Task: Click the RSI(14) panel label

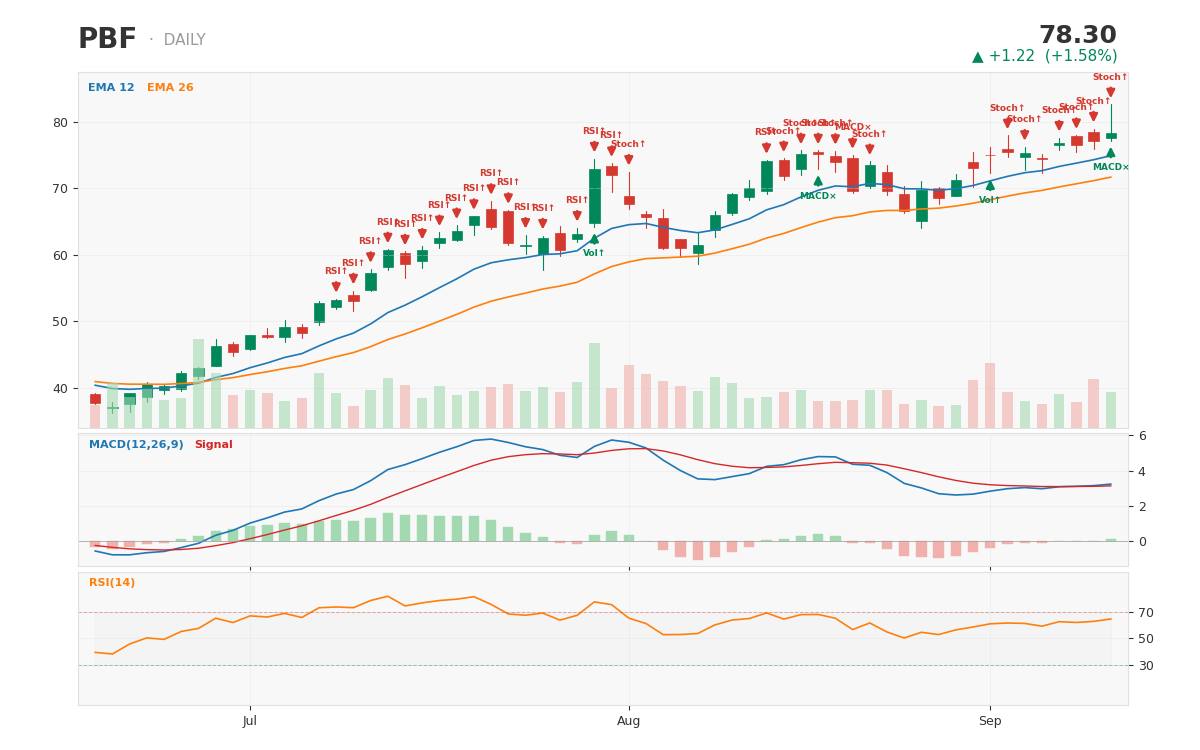Action: pyautogui.click(x=112, y=583)
